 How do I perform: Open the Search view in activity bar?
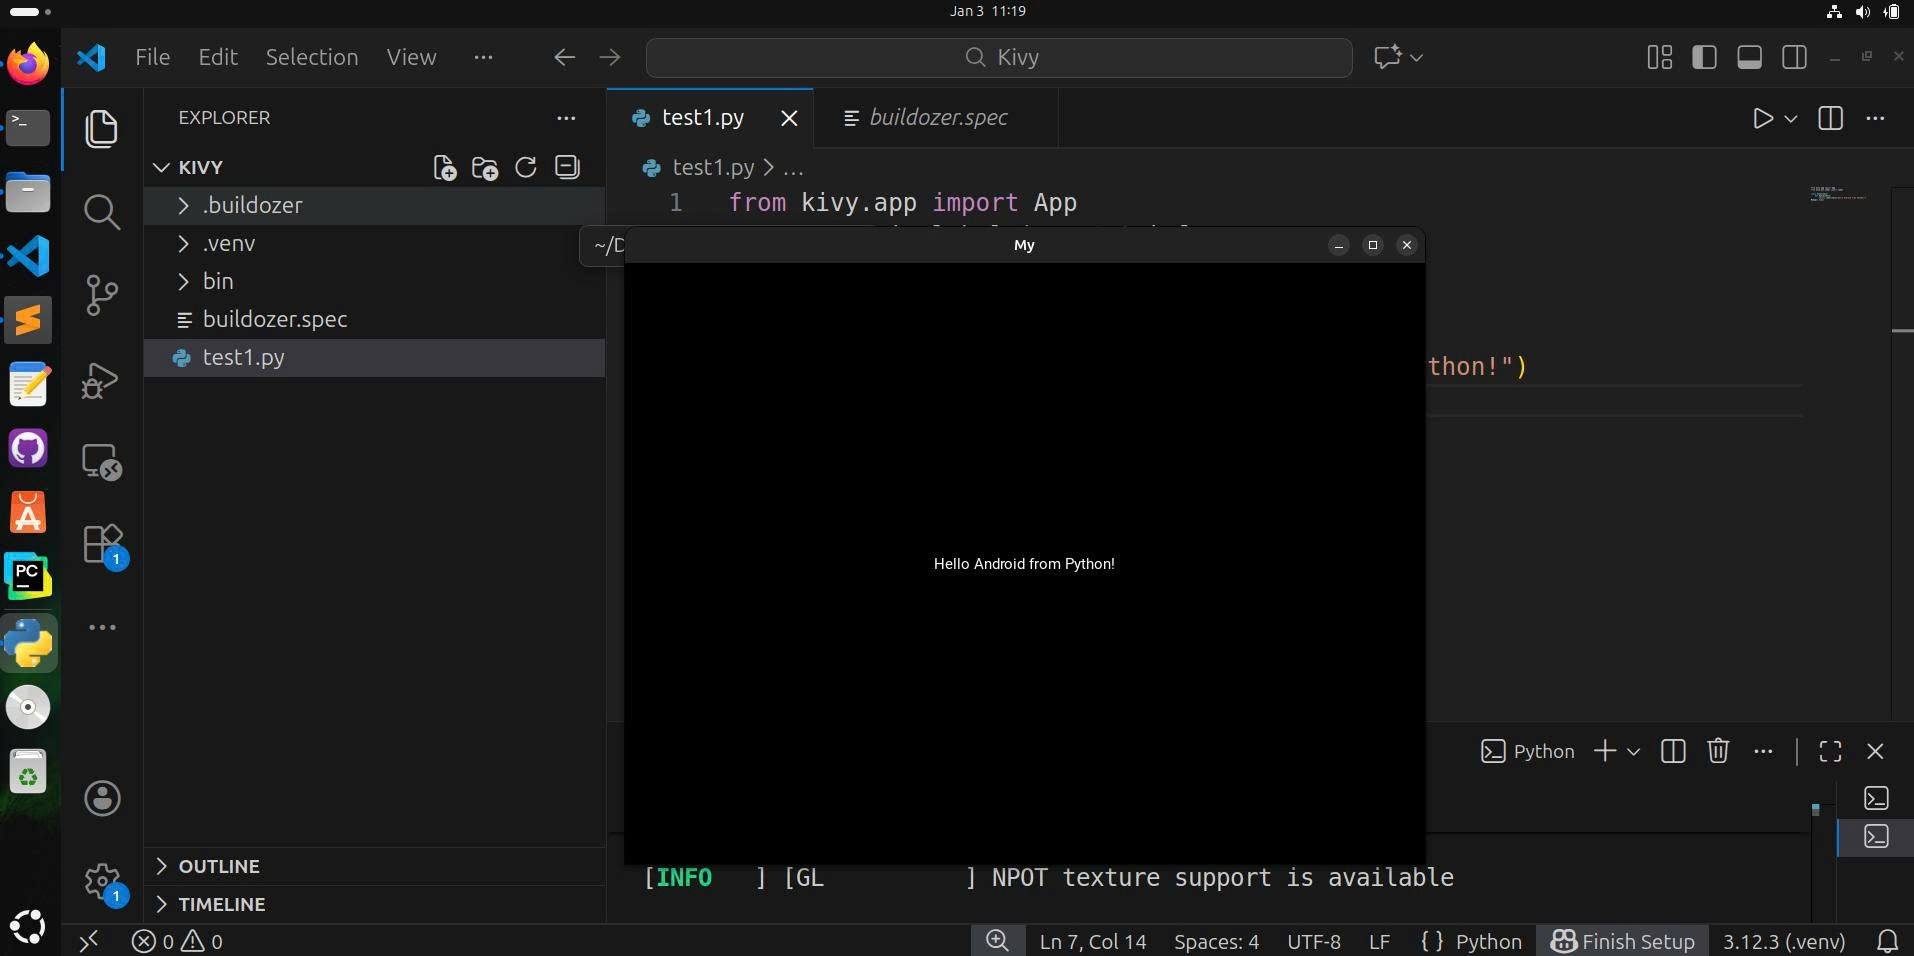click(x=101, y=211)
